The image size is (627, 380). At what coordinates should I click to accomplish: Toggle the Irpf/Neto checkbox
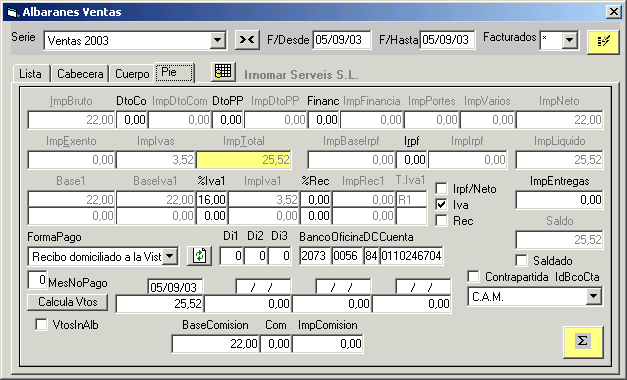click(441, 188)
